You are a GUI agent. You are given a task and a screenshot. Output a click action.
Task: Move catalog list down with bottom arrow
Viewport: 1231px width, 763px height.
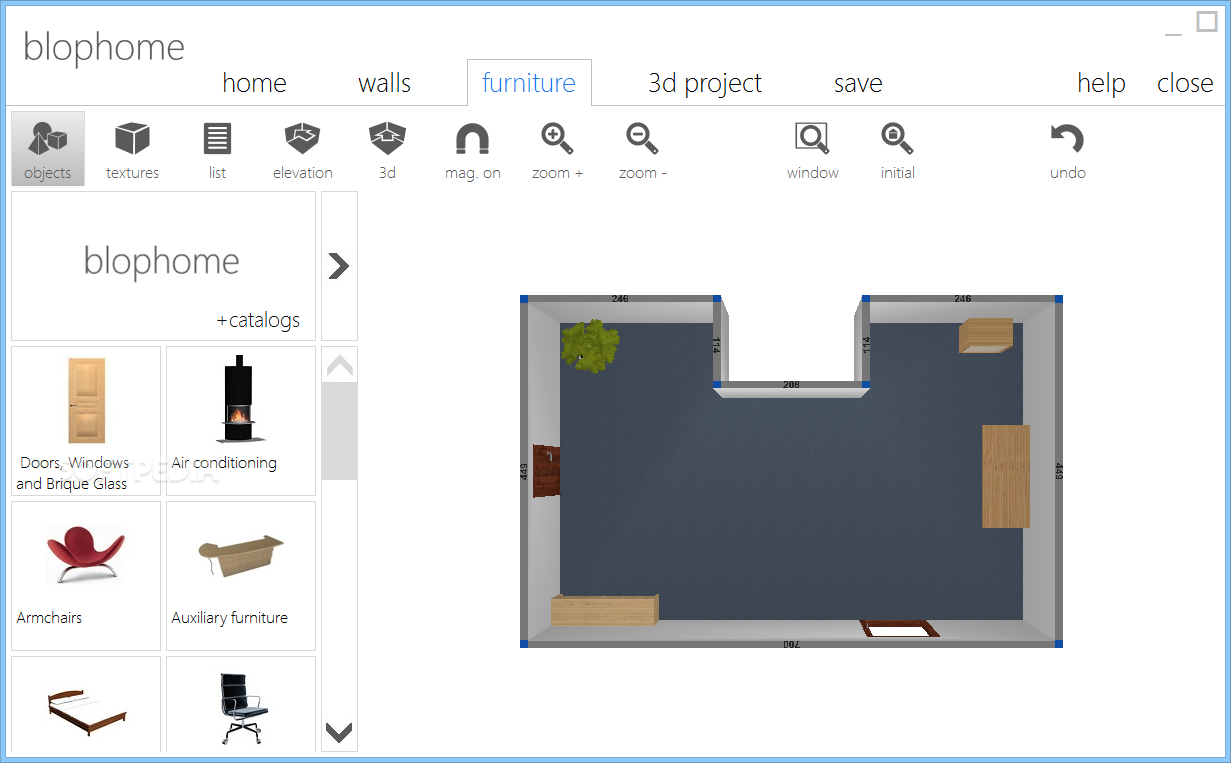(x=340, y=733)
